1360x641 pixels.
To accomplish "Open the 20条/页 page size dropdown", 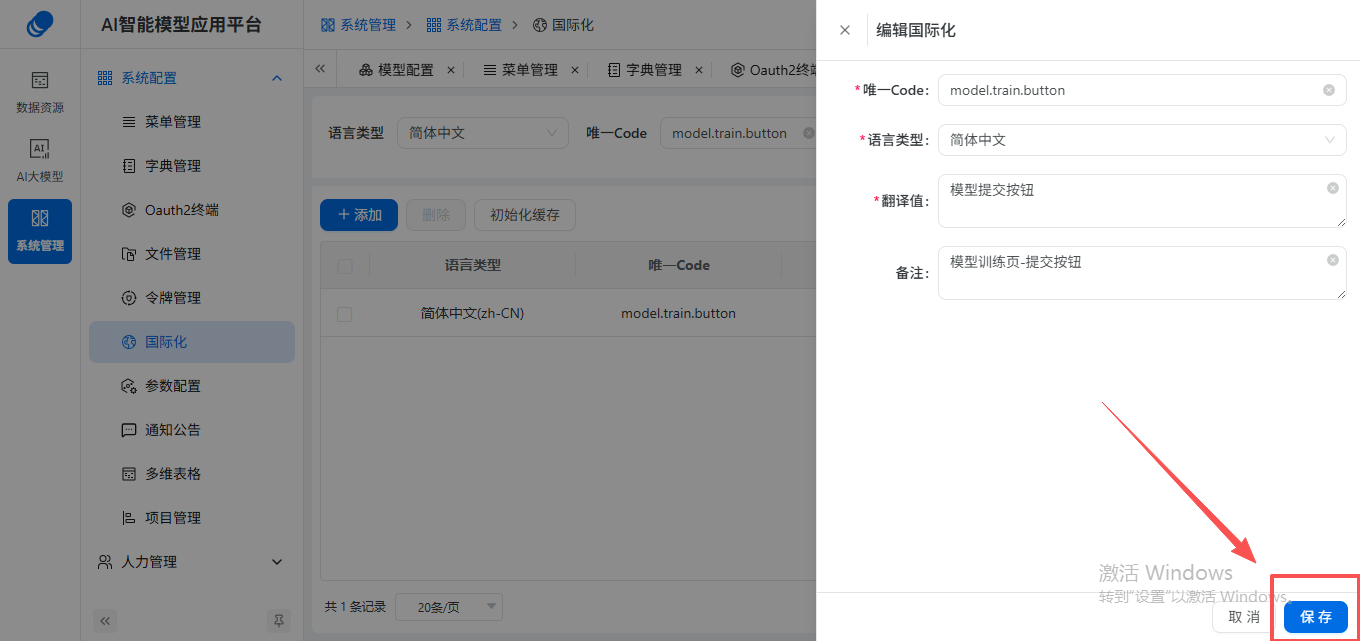I will [449, 607].
